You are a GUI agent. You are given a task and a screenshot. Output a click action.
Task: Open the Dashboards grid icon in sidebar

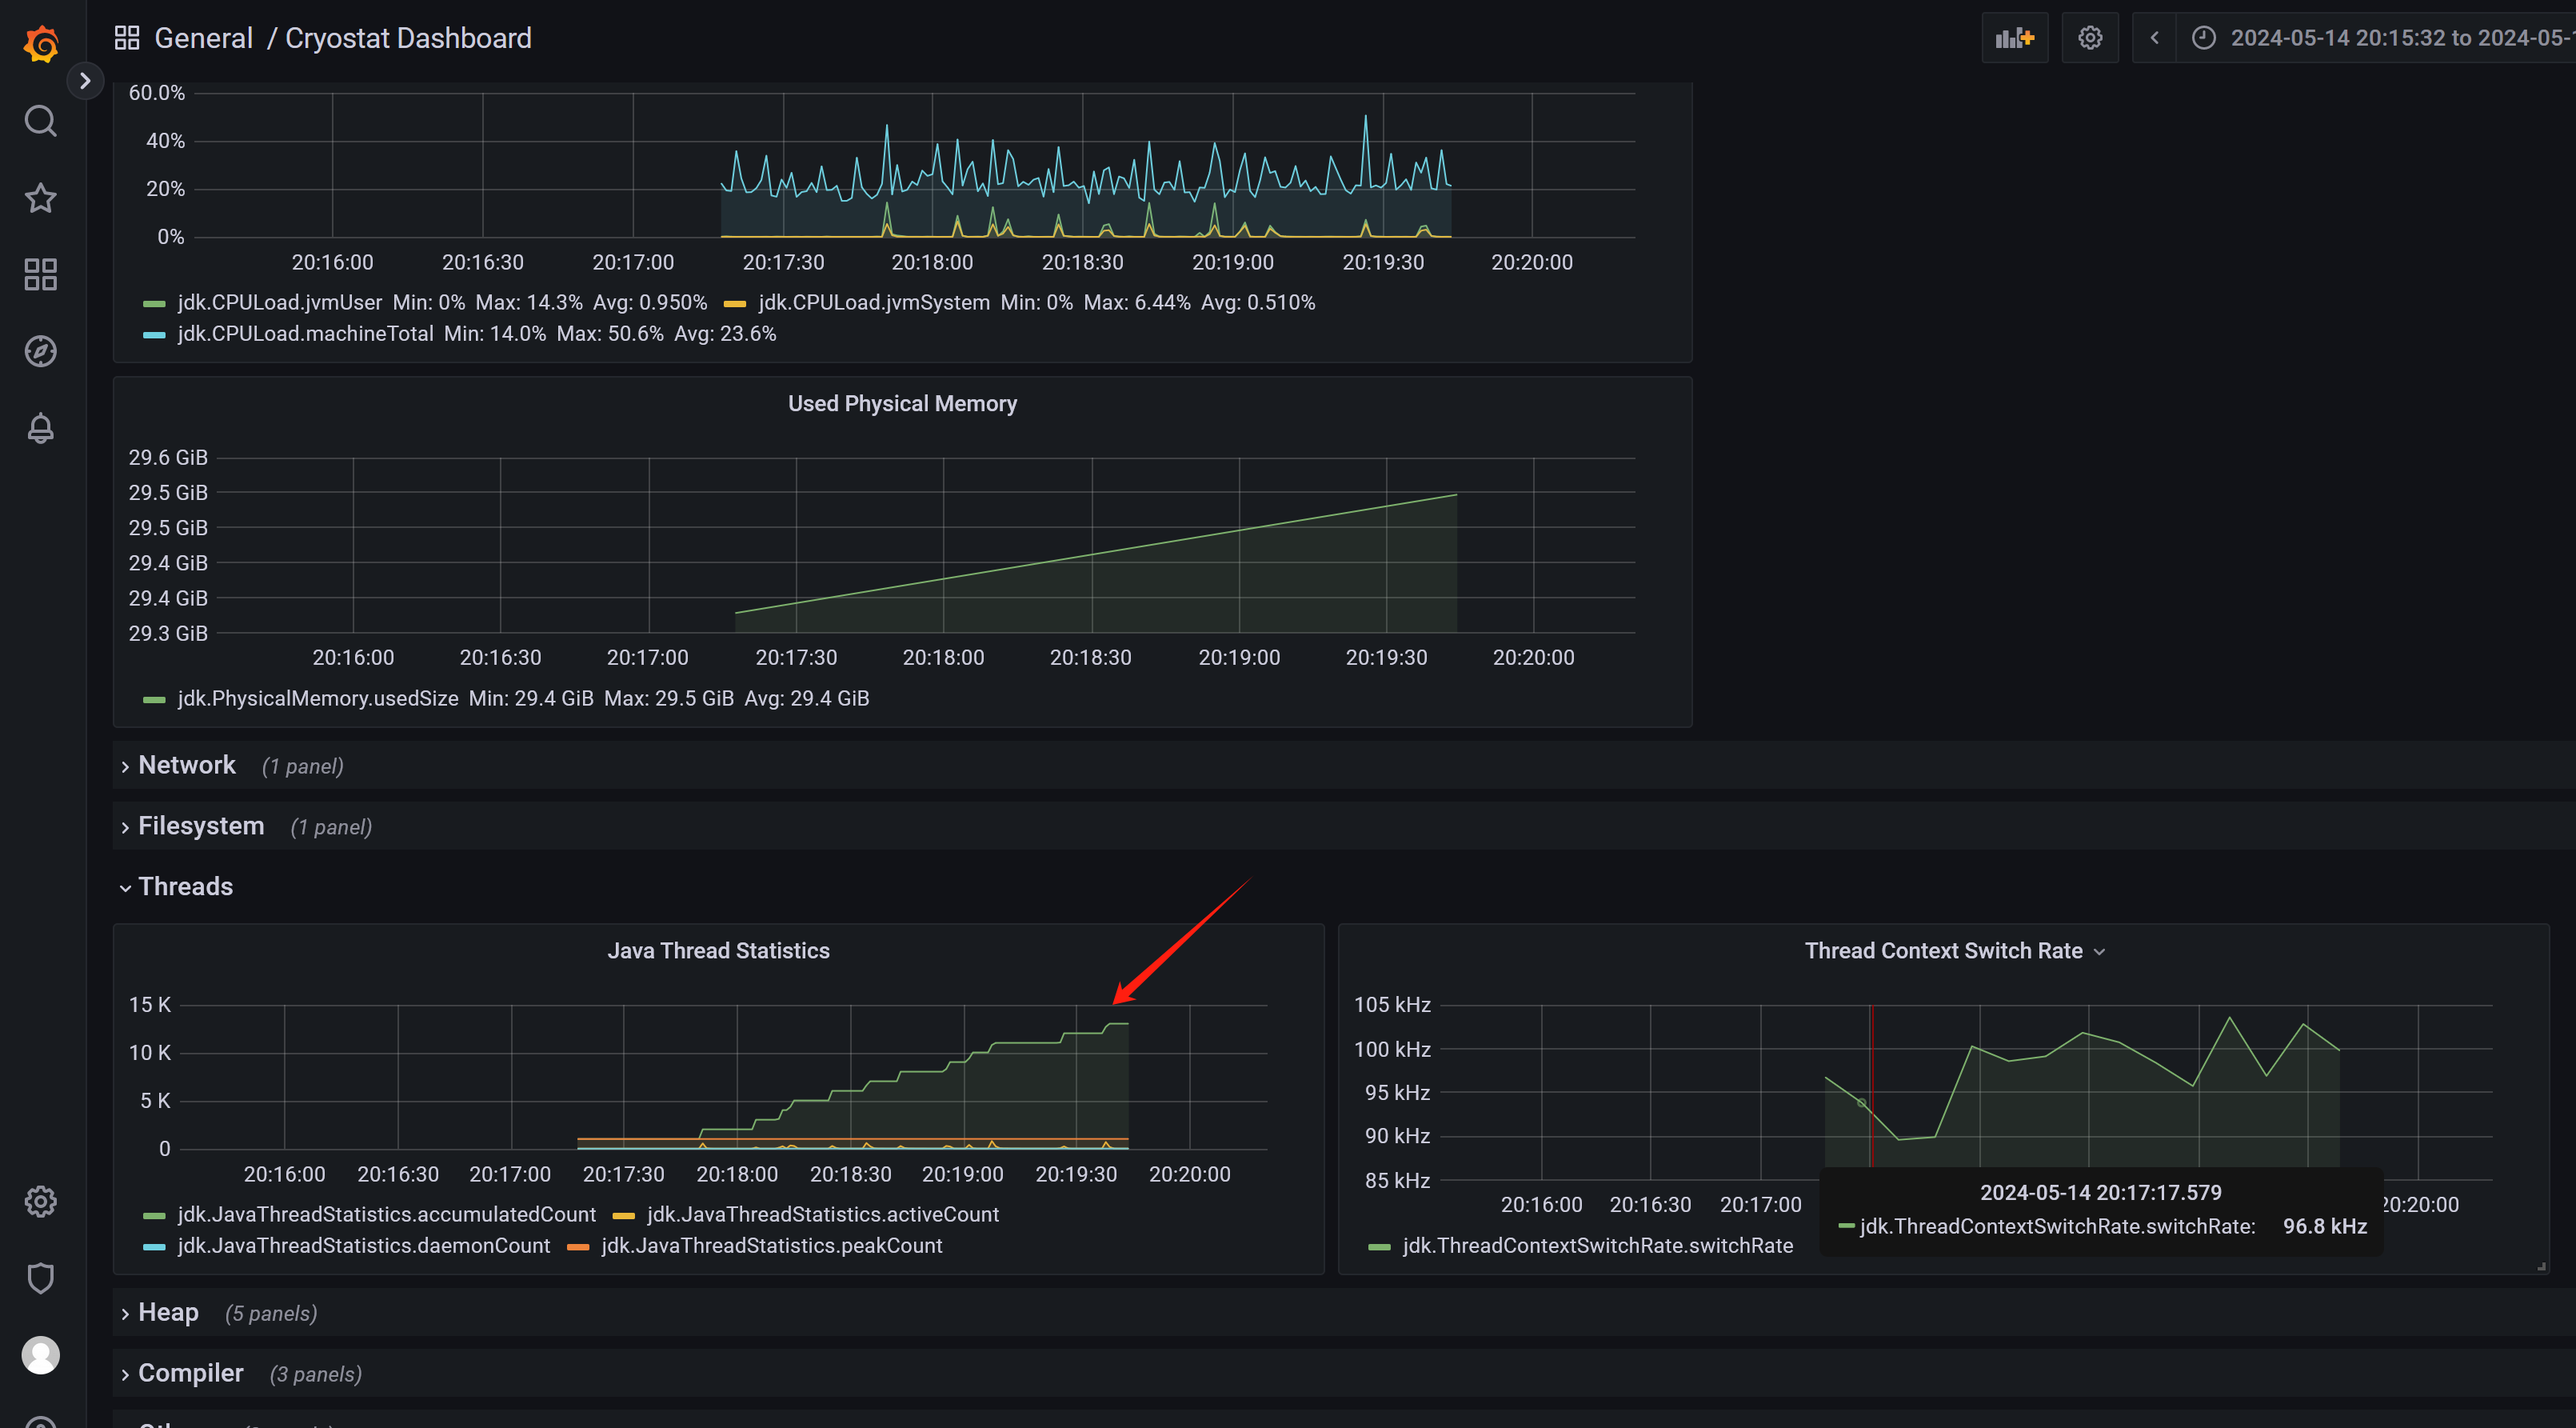click(x=41, y=274)
